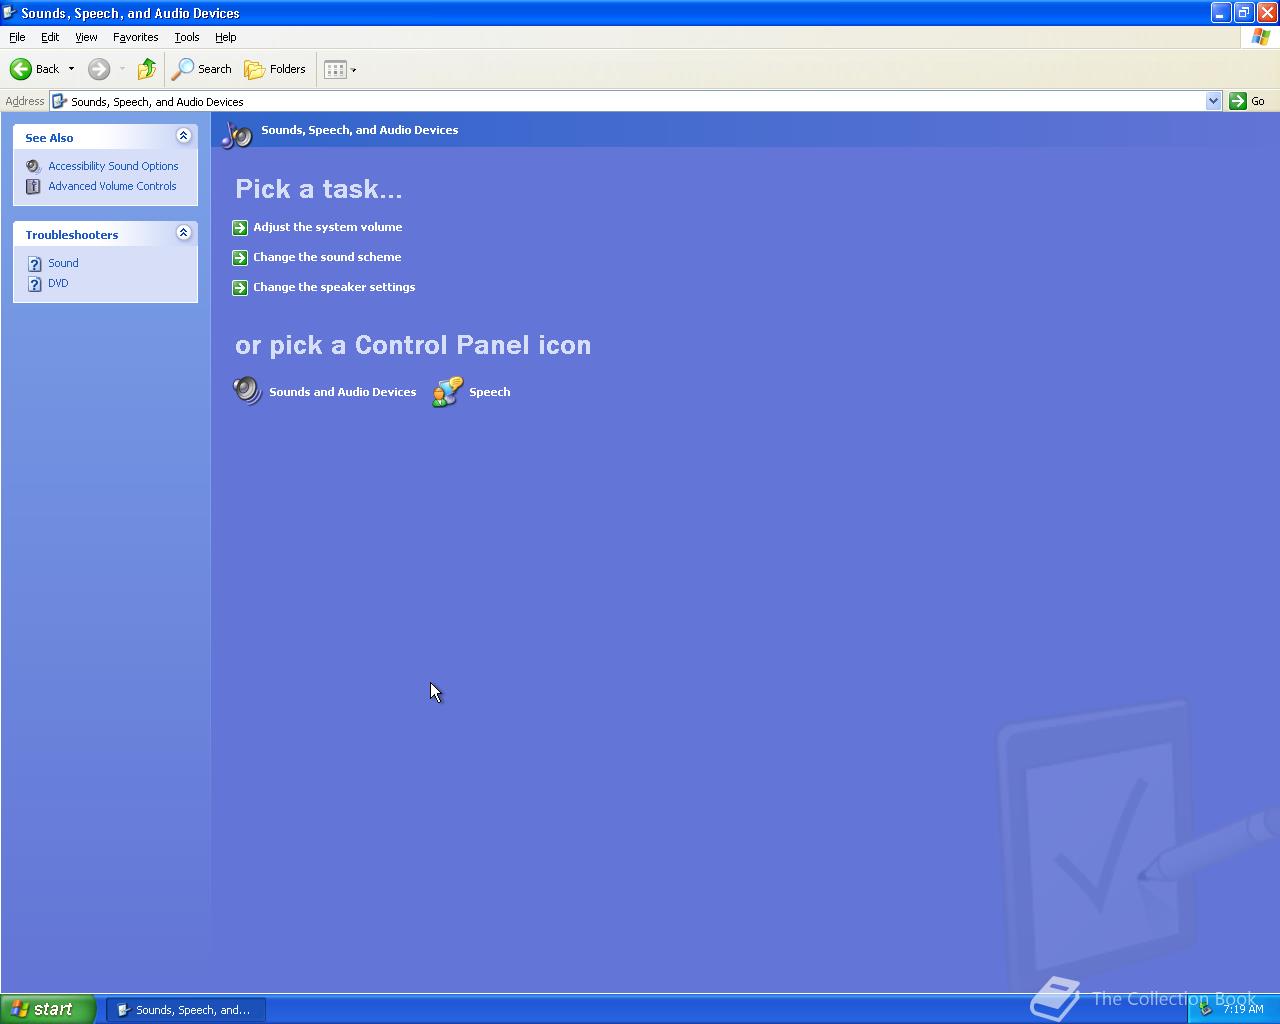1280x1024 pixels.
Task: Click the arrow icon beside Change the sound scheme
Action: (x=240, y=258)
